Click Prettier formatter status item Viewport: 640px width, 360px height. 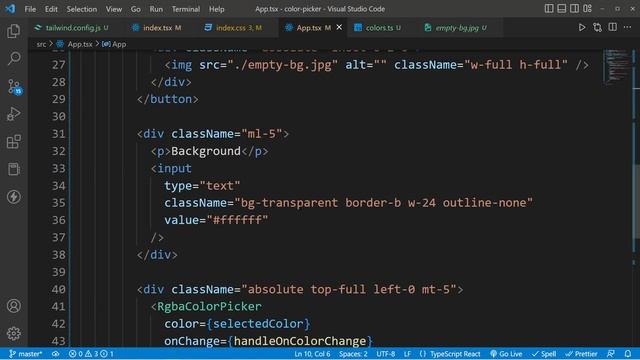click(x=581, y=353)
